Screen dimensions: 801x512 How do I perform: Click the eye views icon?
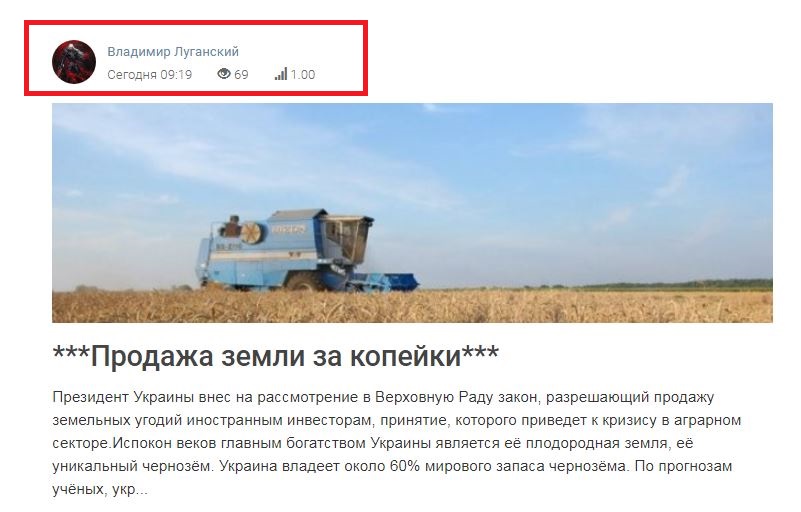click(x=224, y=74)
